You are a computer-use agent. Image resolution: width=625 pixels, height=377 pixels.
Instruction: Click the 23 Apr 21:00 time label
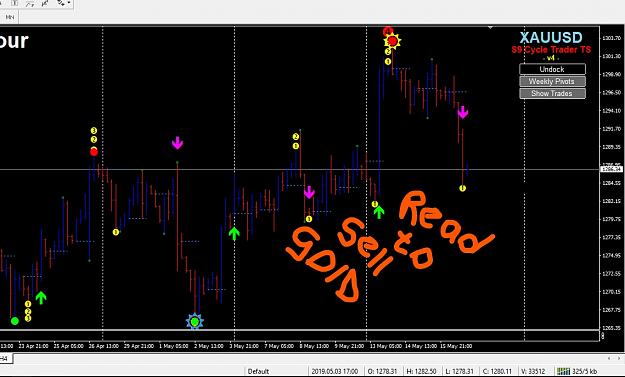click(33, 346)
